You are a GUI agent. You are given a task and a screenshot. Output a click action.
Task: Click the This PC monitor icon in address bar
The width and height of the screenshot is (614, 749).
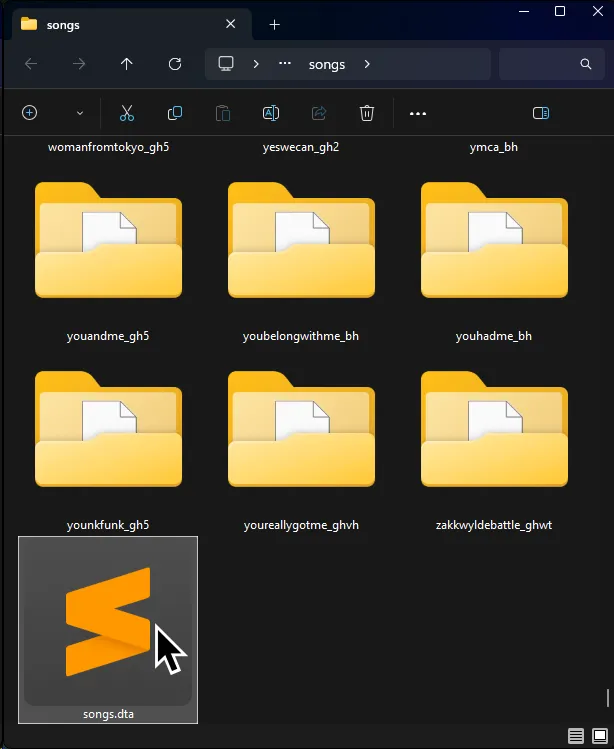click(226, 64)
